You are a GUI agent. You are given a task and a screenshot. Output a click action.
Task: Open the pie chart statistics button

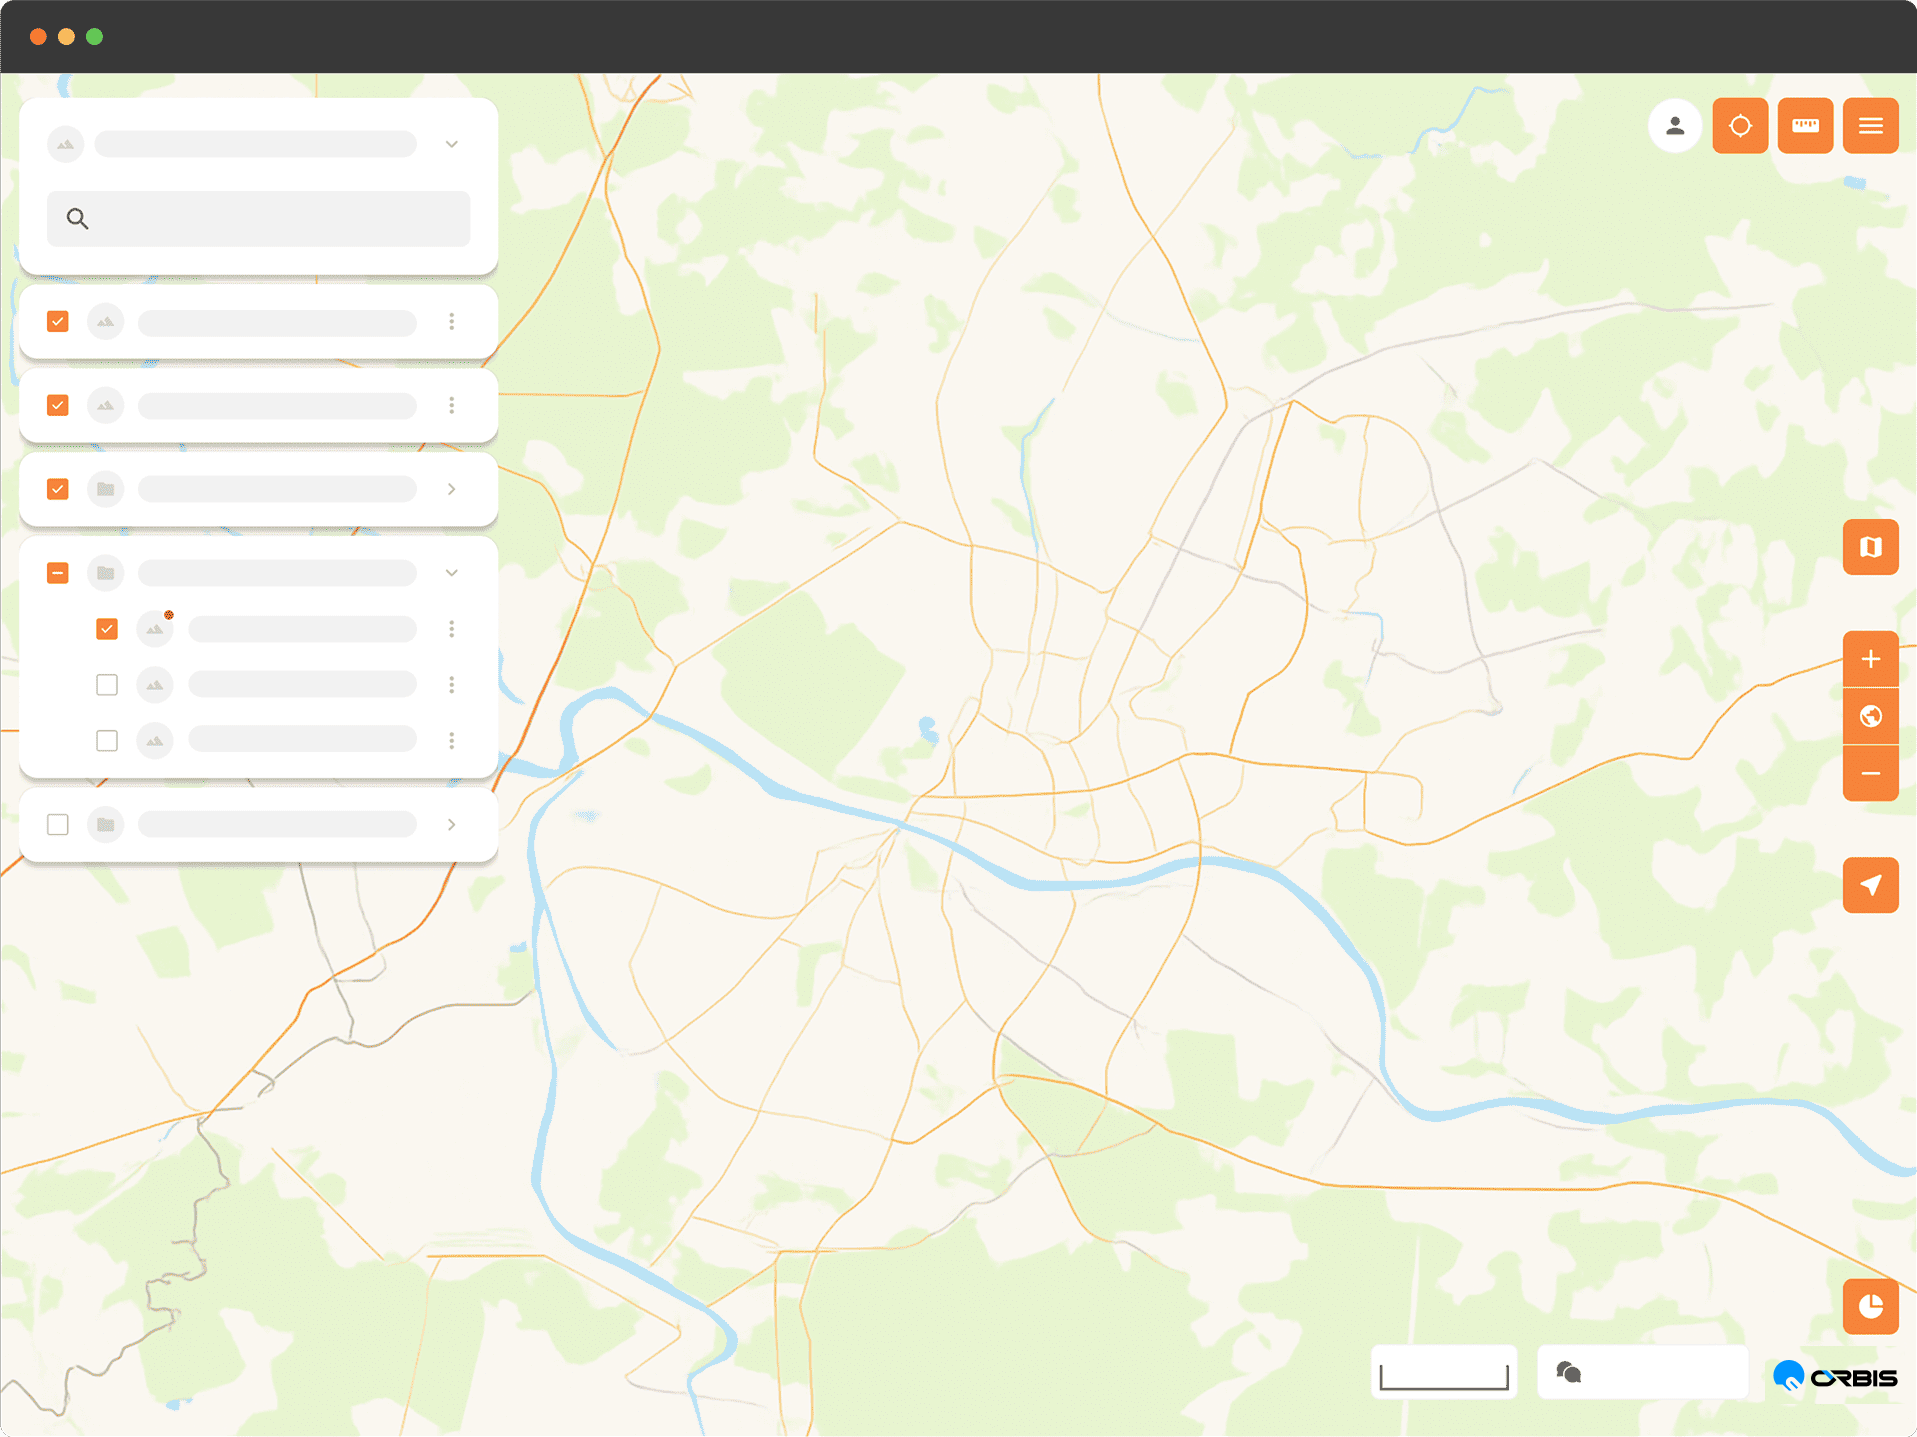coord(1870,1306)
